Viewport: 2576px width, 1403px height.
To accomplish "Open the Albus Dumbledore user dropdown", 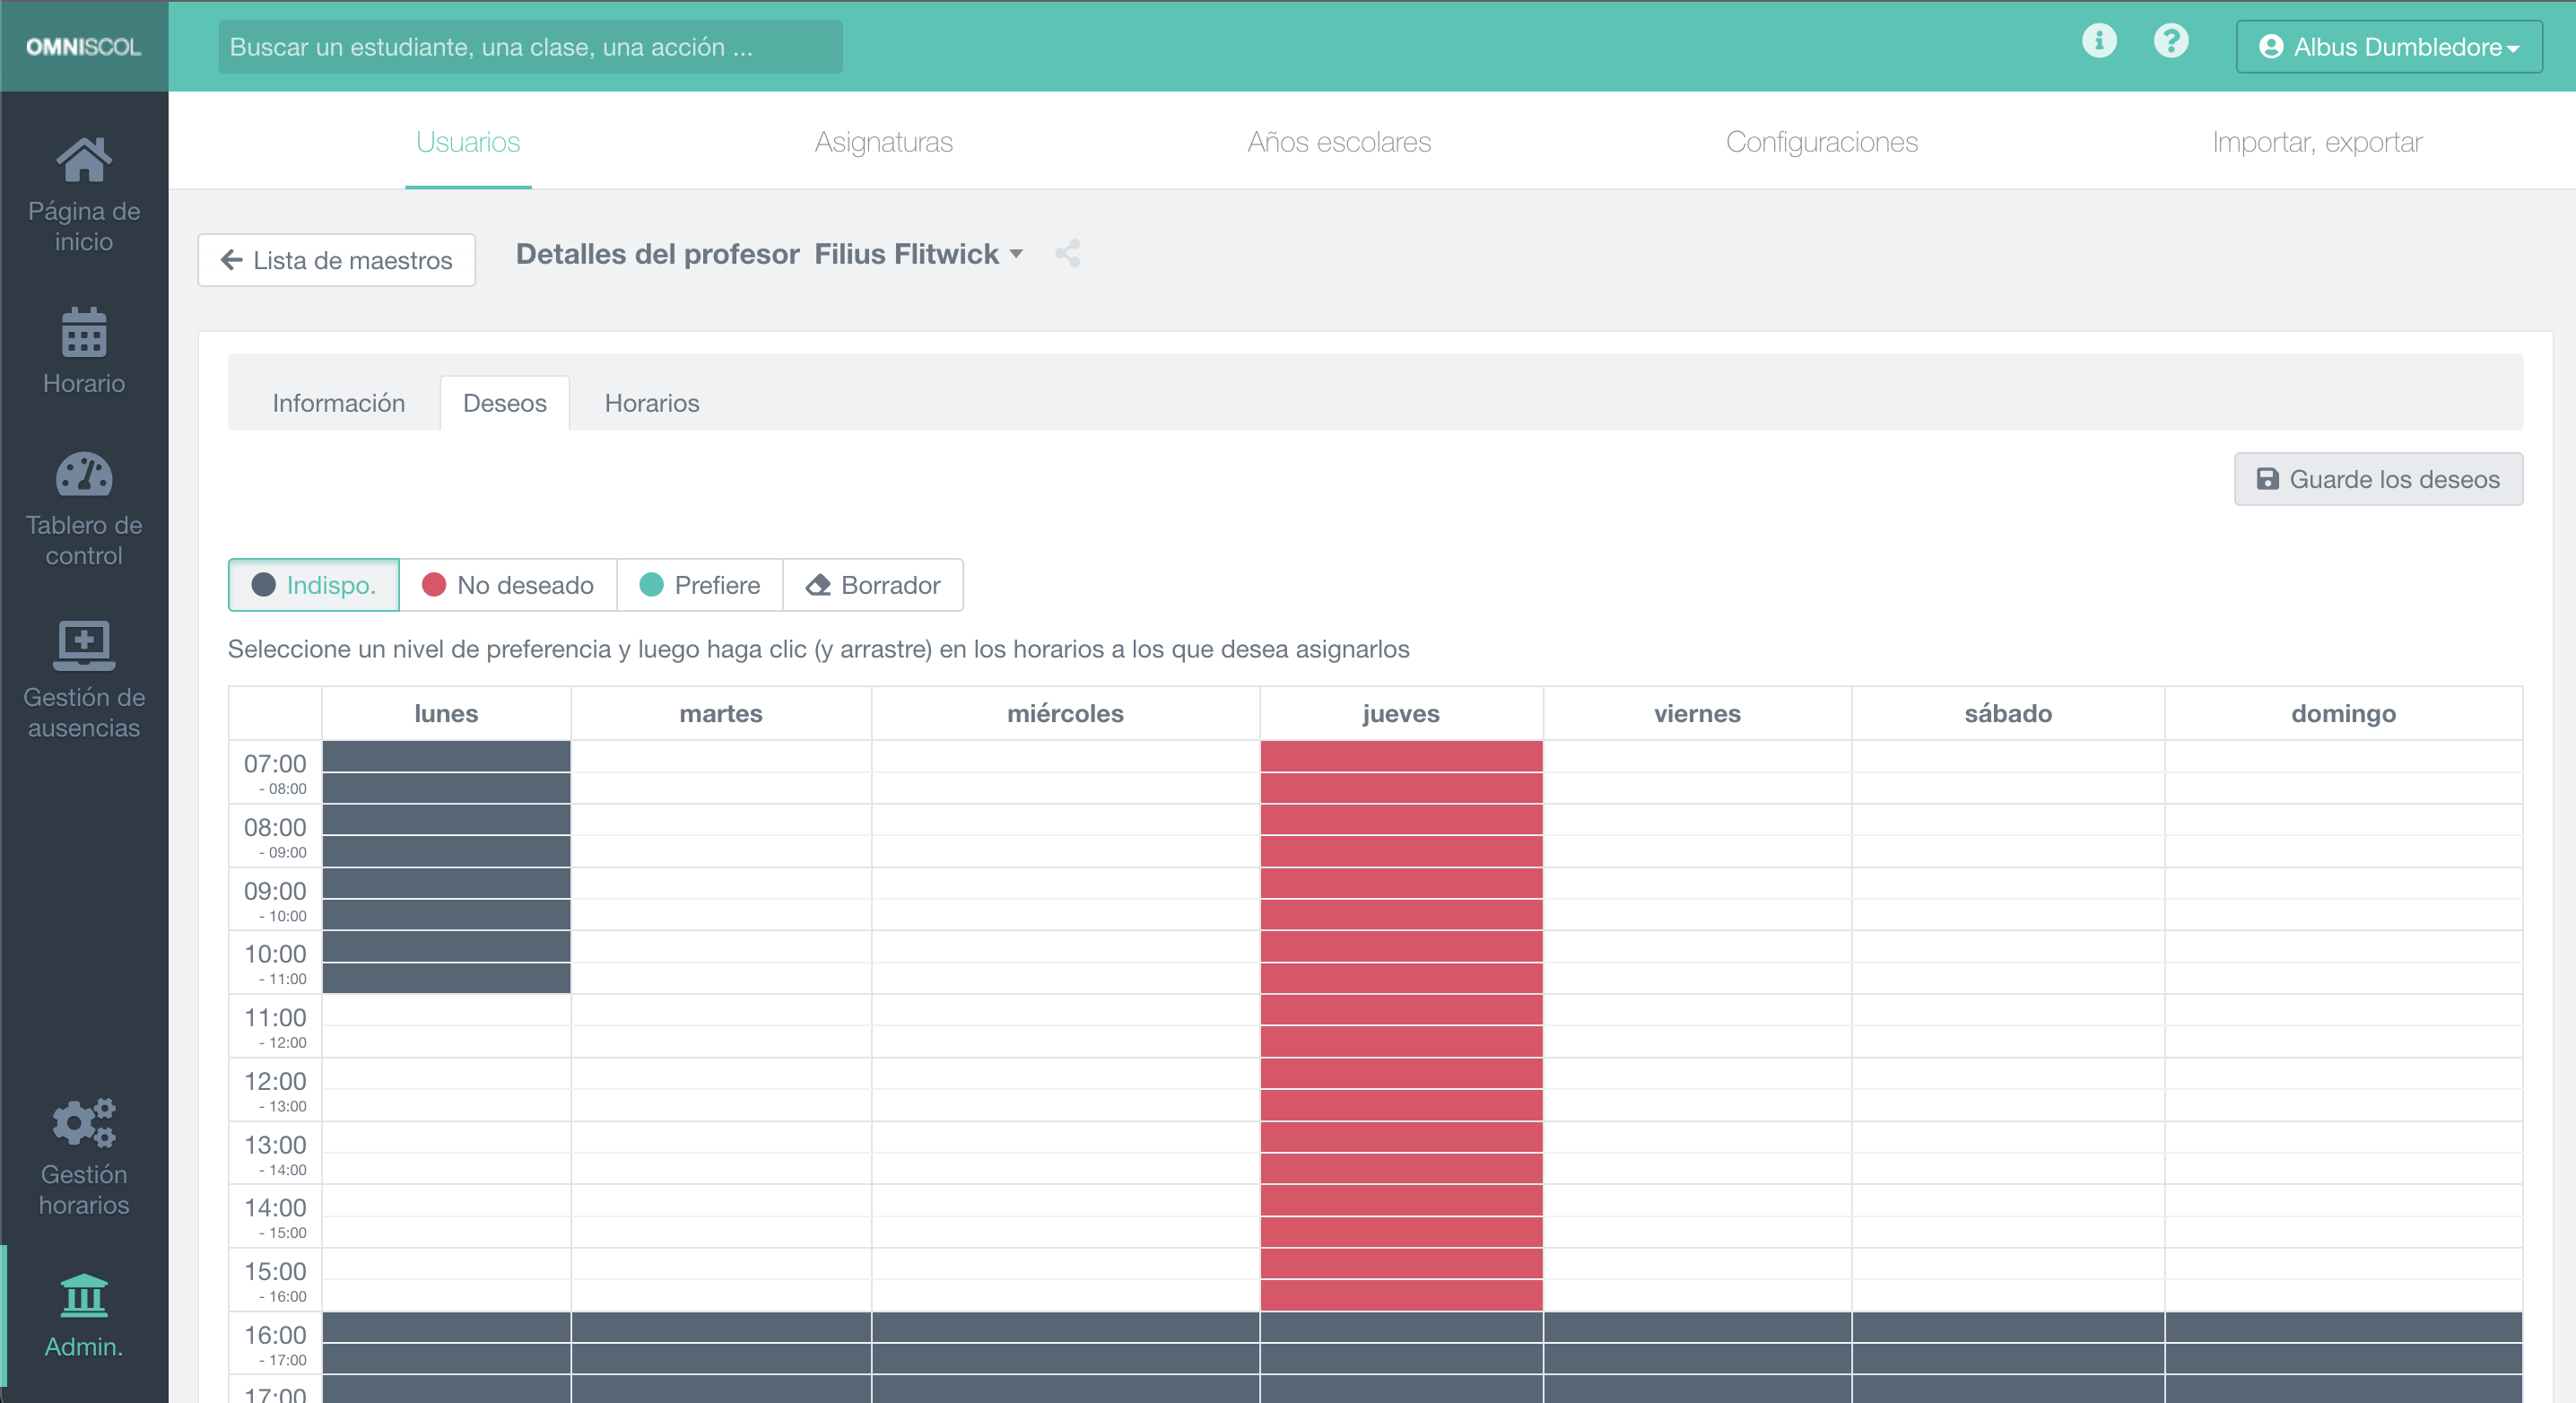I will 2388,47.
